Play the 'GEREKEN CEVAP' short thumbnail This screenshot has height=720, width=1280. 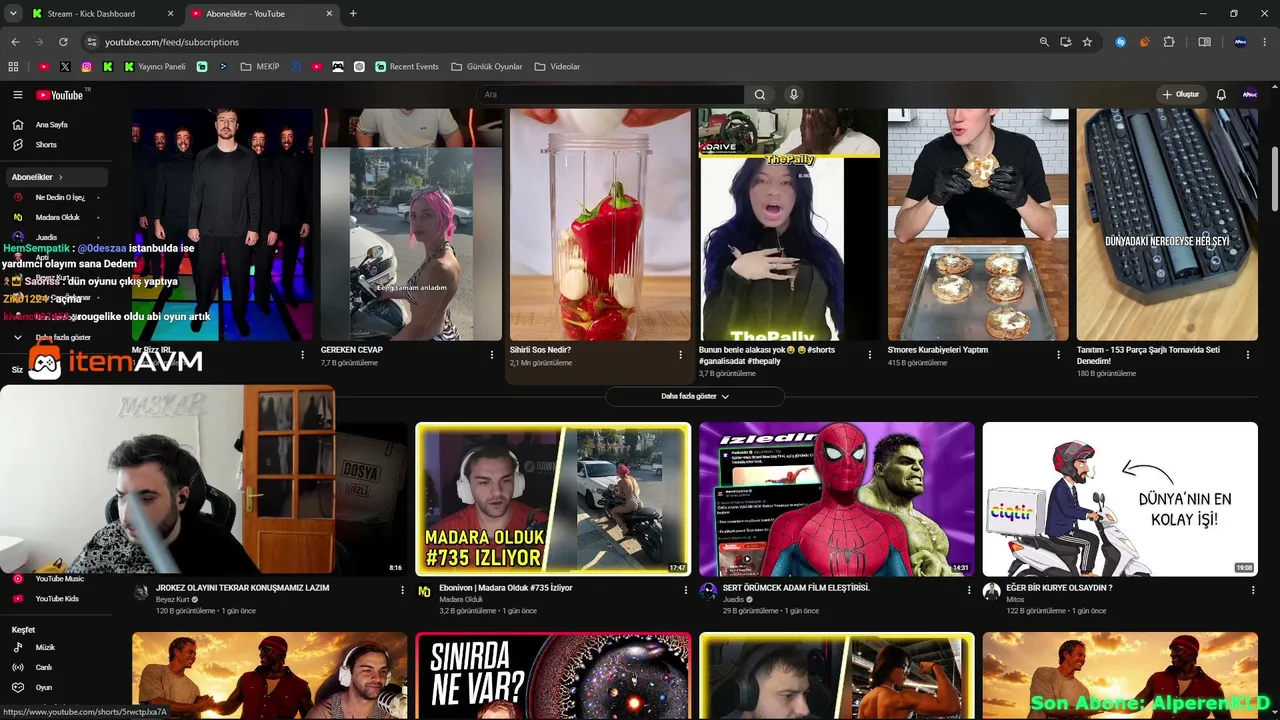pos(411,225)
